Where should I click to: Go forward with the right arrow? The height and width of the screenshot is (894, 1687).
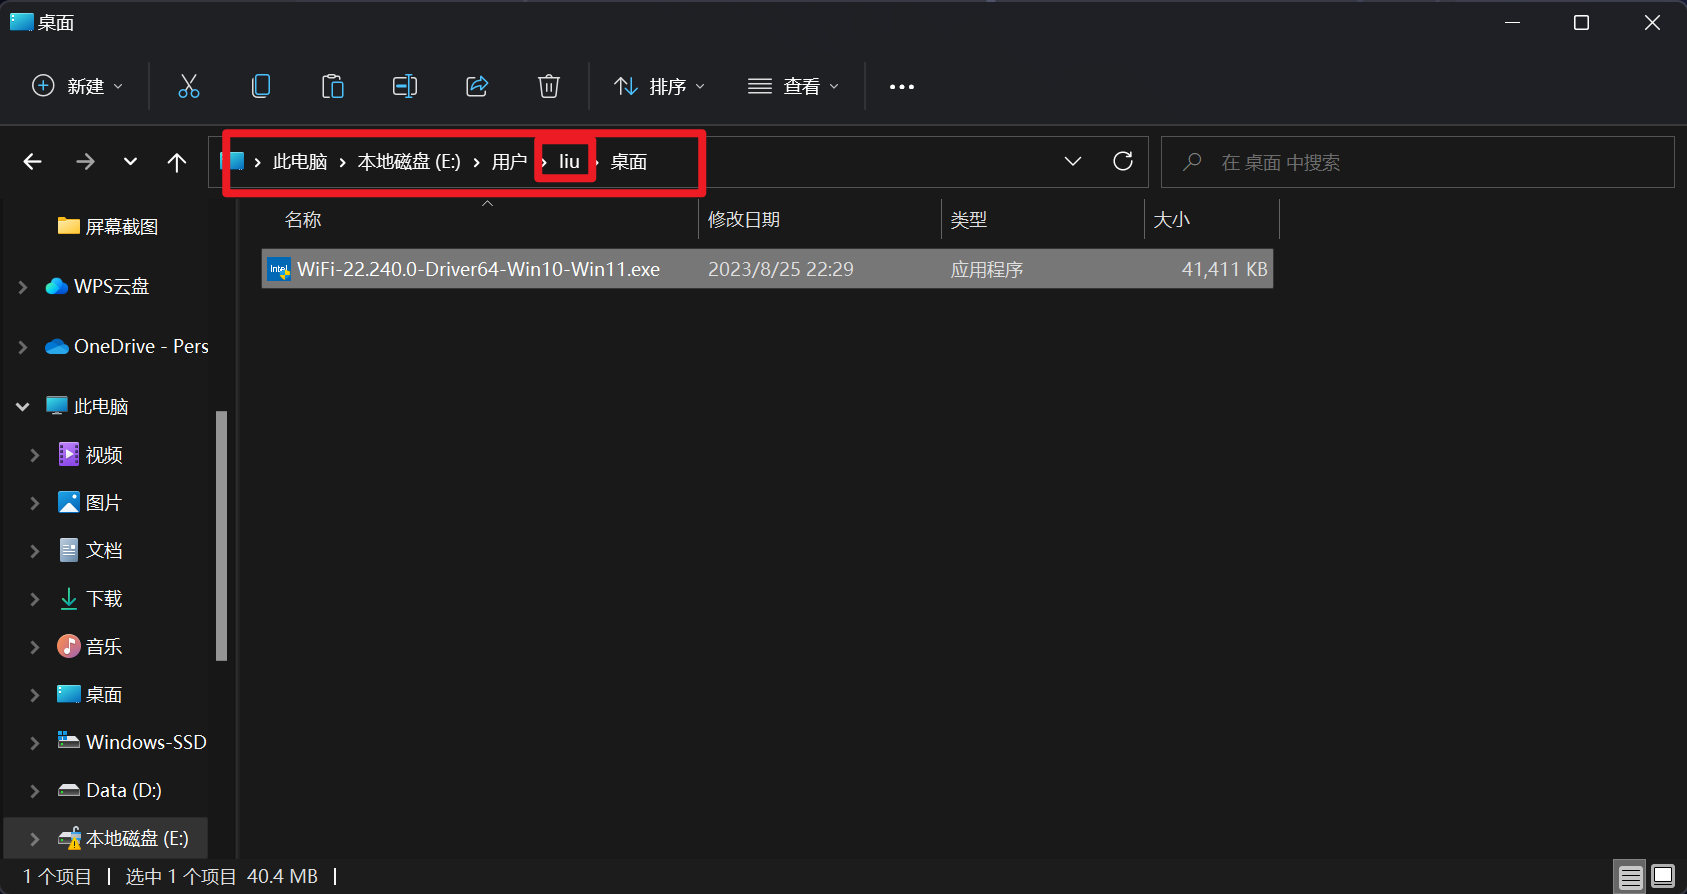coord(86,162)
